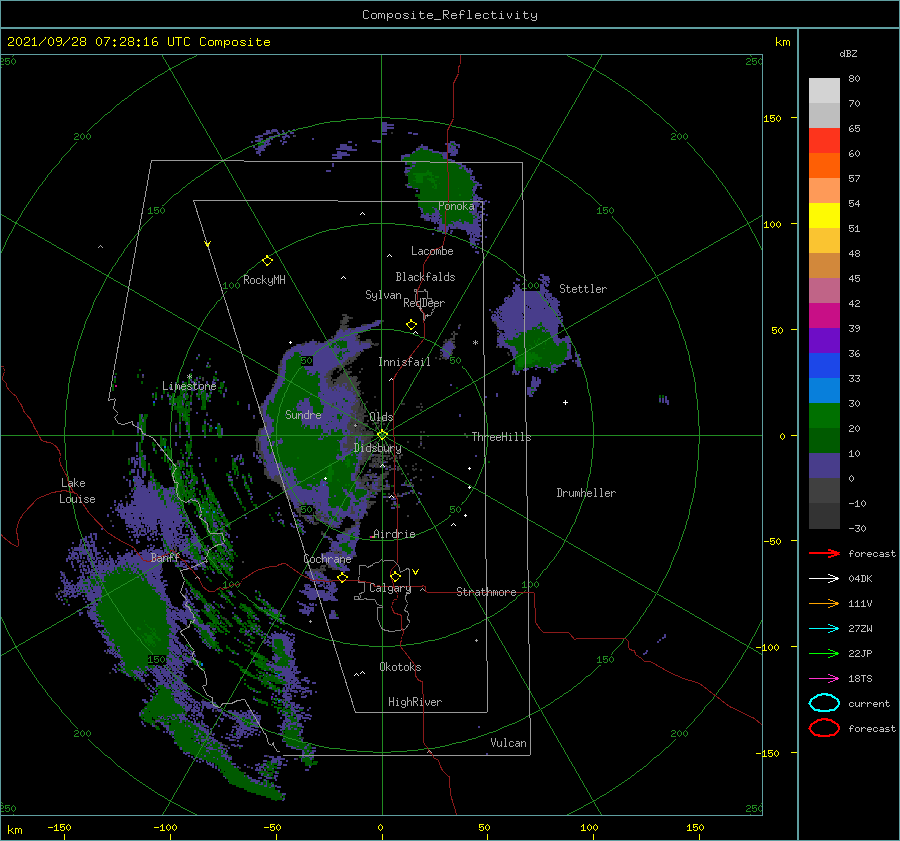Screen dimensions: 900x841
Task: Click the 27ZW legend label
Action: pos(860,629)
